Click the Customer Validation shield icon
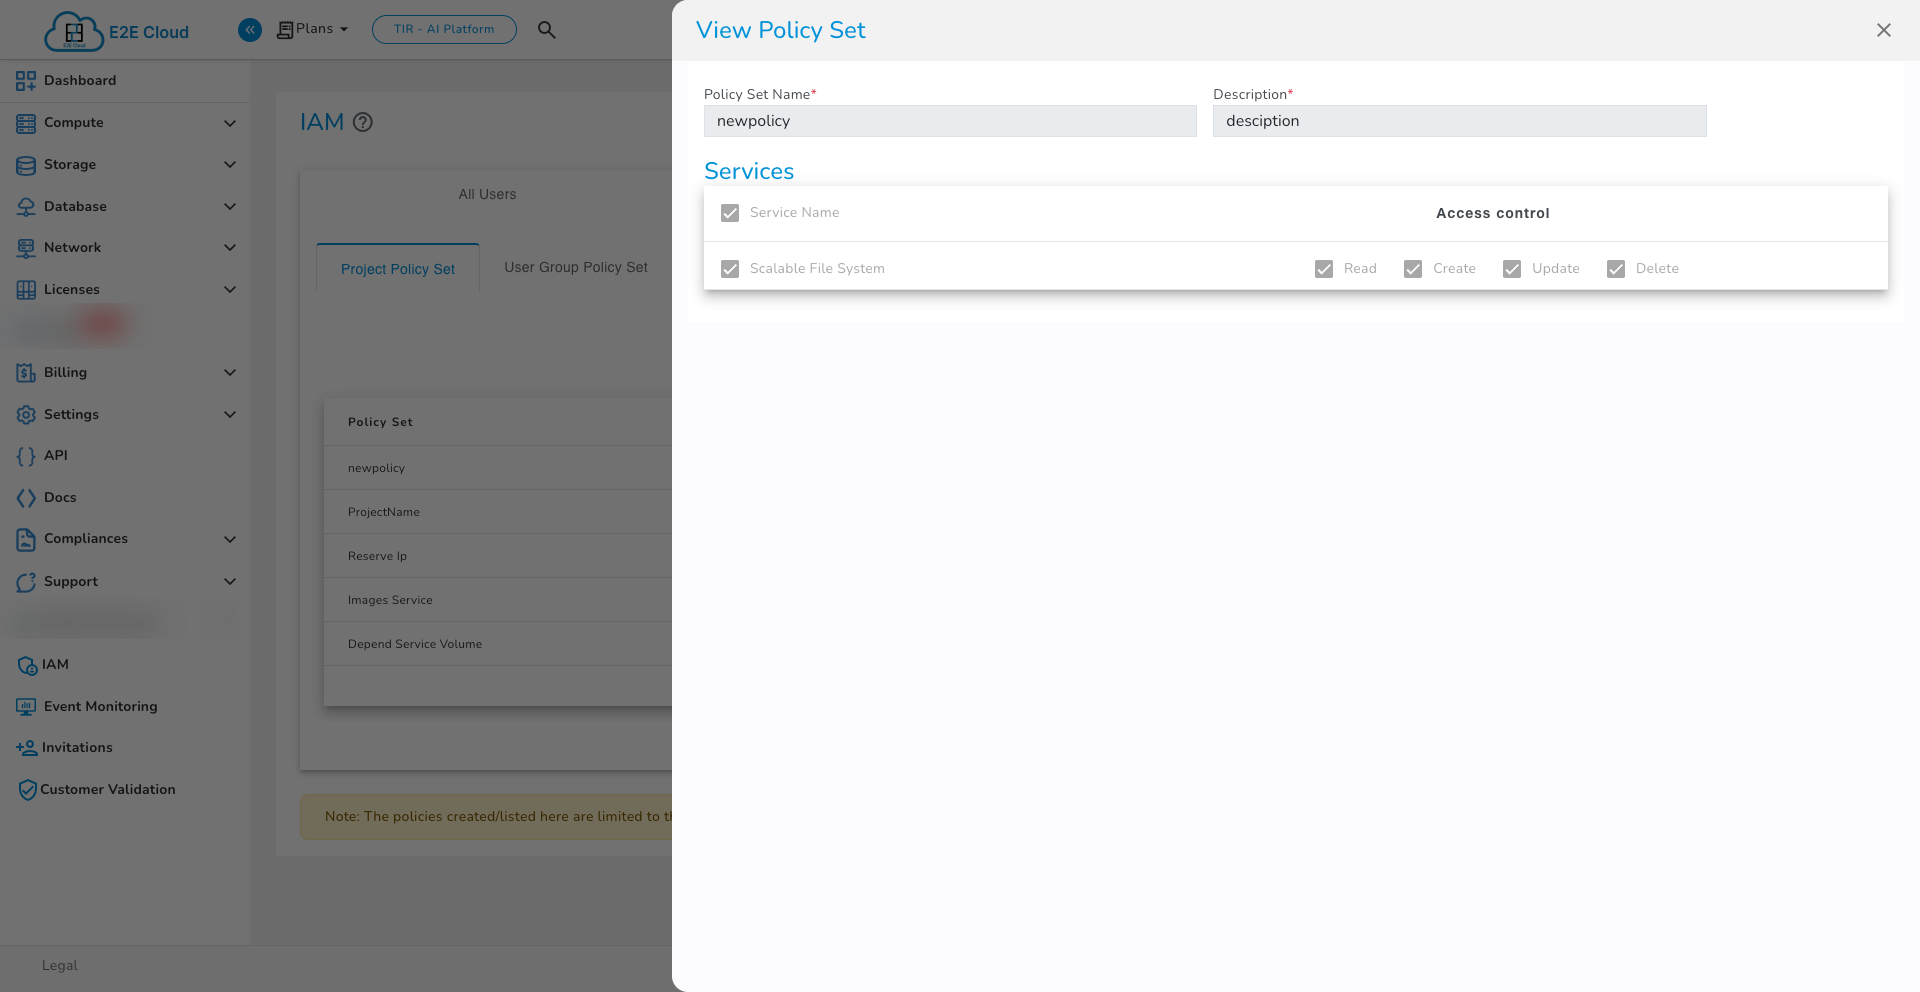The image size is (1920, 992). coord(27,790)
